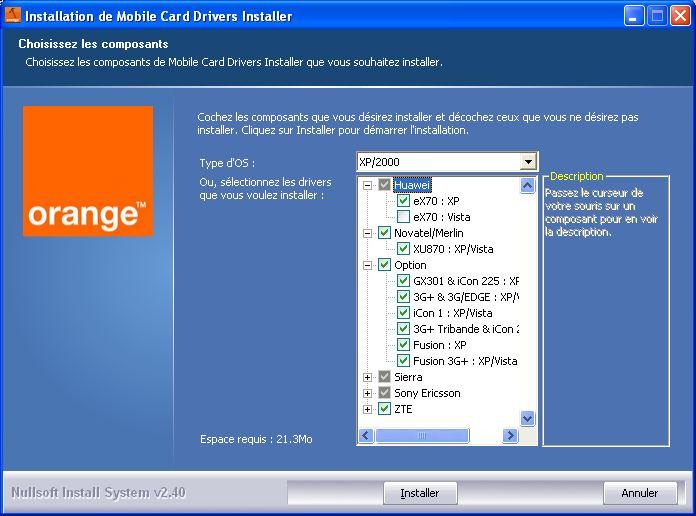The height and width of the screenshot is (516, 696).
Task: Toggle the Sony Ericsson checkbox
Action: [x=384, y=393]
